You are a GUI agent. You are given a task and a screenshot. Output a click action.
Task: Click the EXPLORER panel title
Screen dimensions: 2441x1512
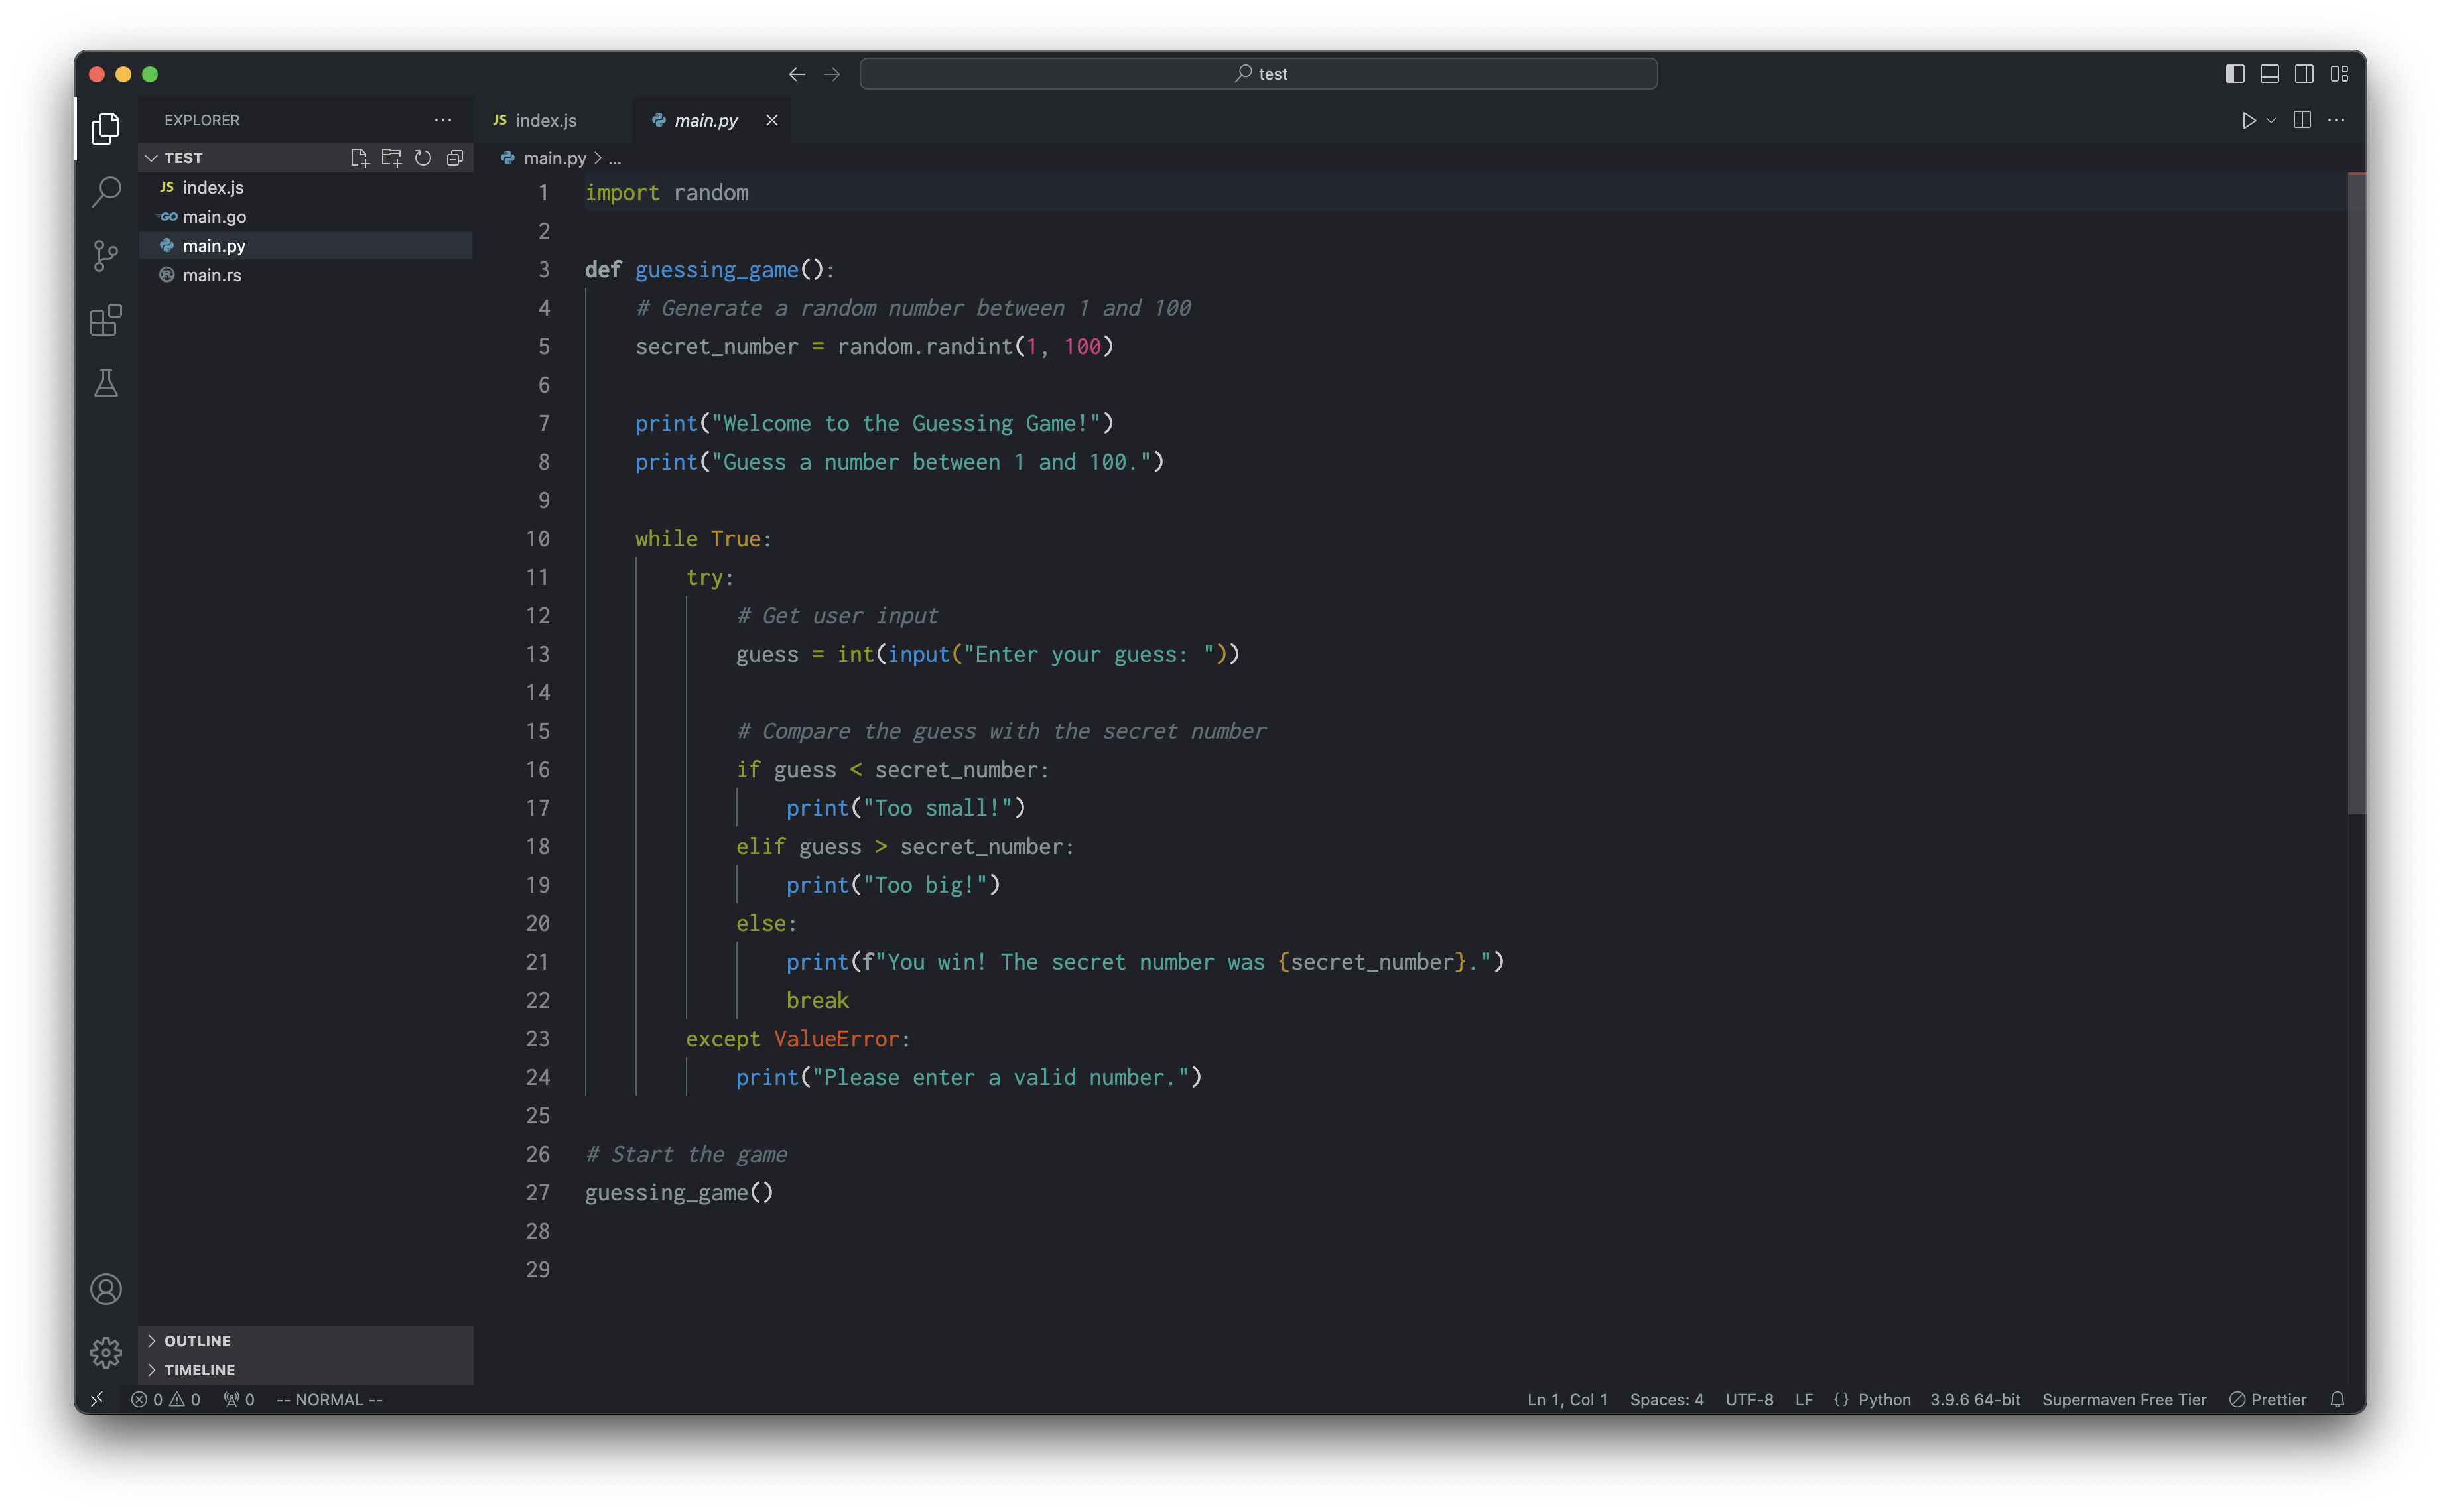point(202,120)
